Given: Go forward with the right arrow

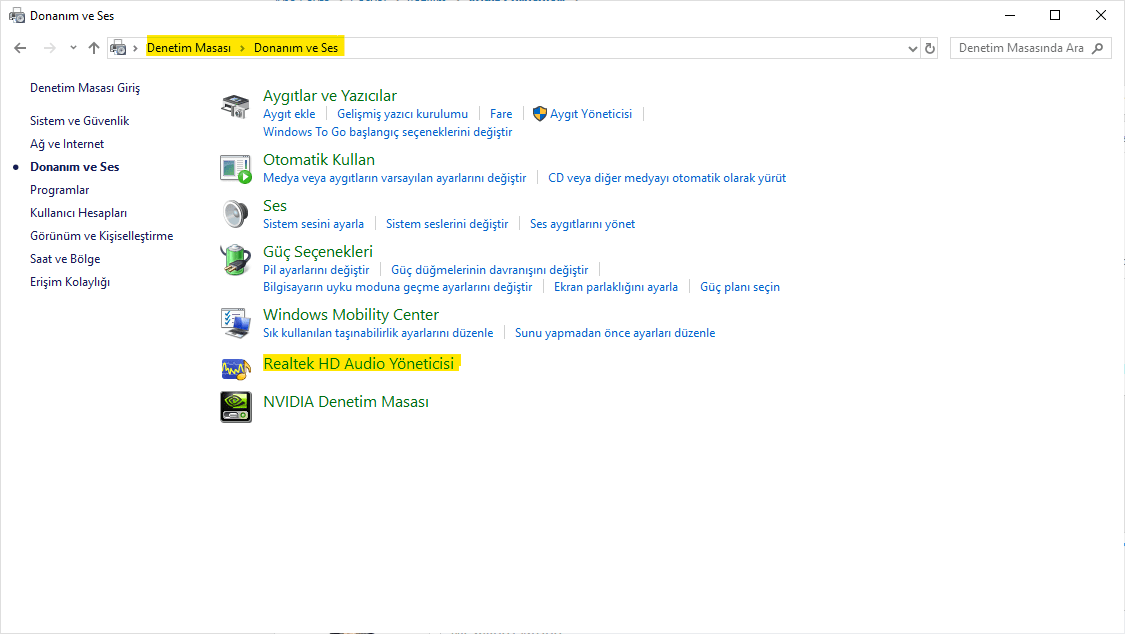Looking at the screenshot, I should (x=50, y=48).
